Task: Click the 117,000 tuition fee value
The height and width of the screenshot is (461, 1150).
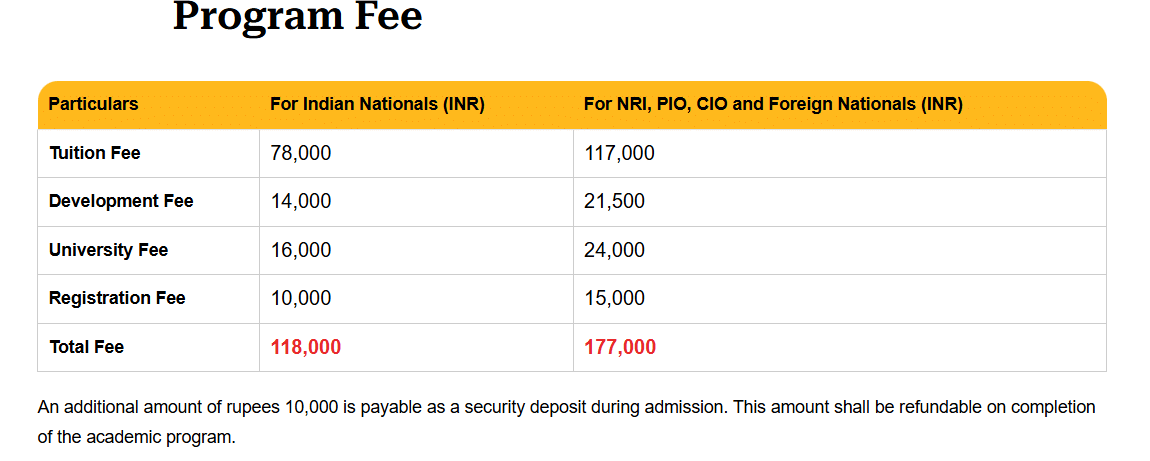Action: (x=619, y=153)
